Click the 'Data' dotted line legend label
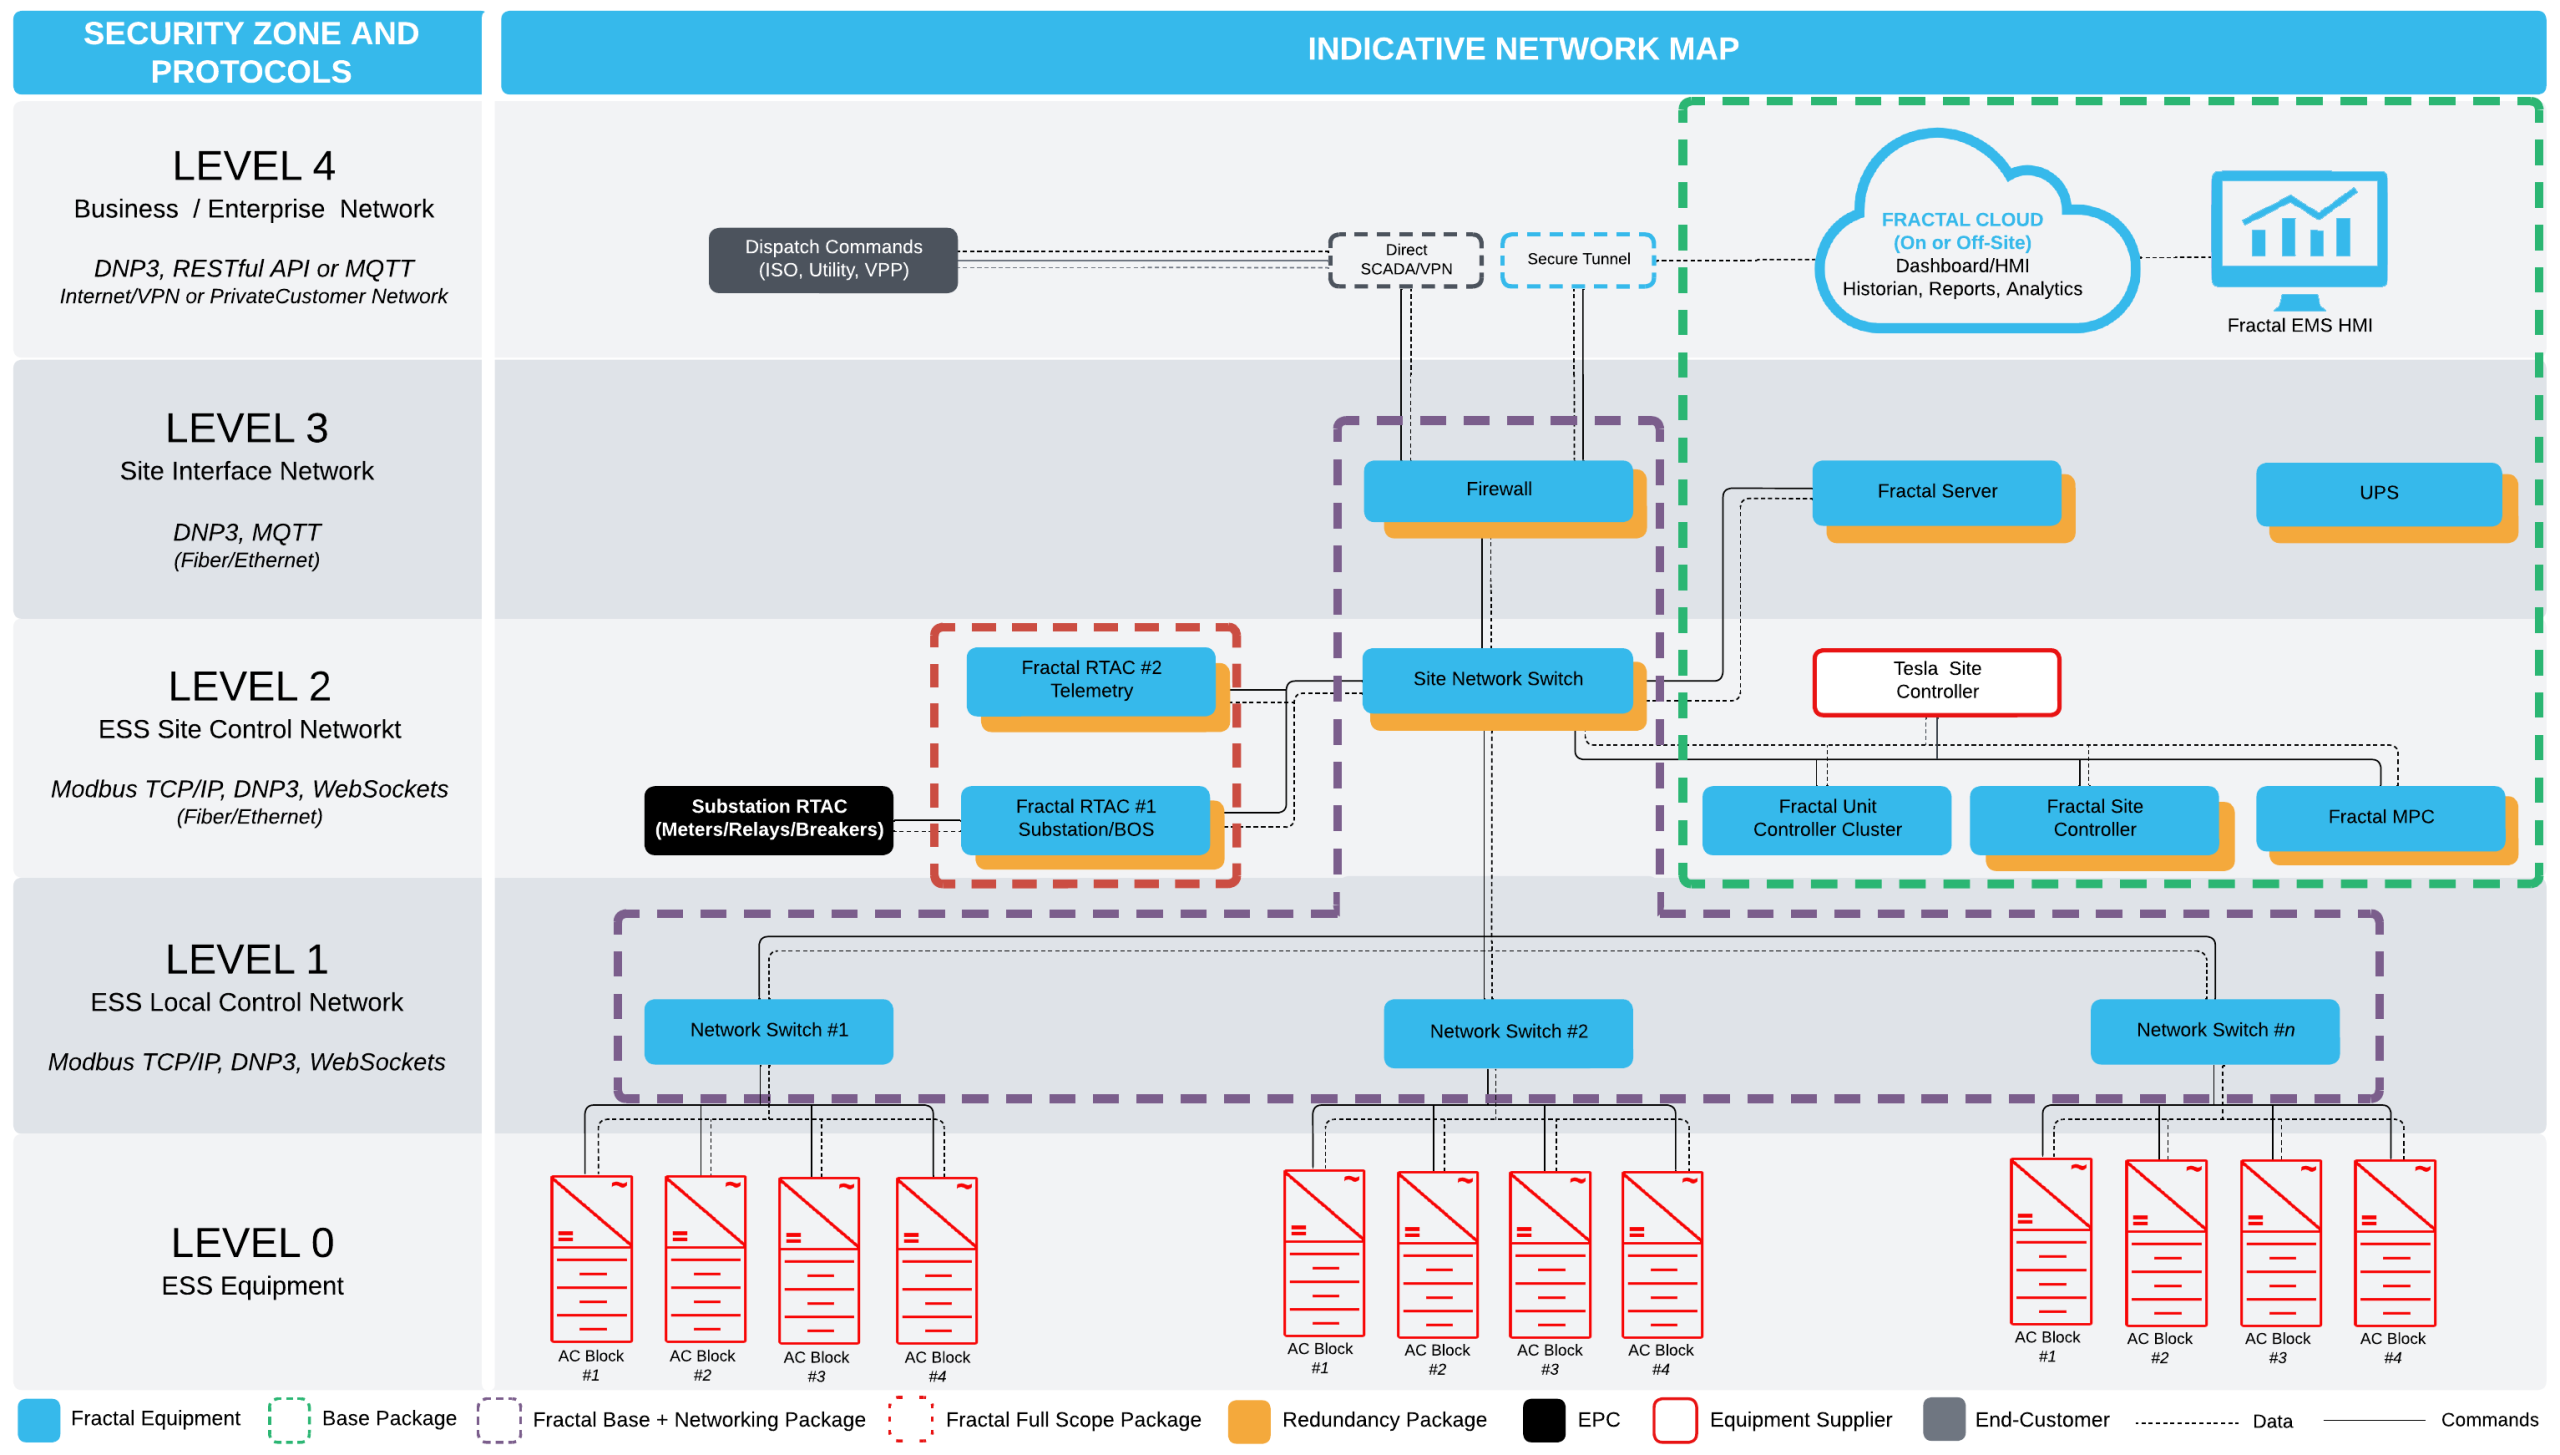 point(2271,1421)
